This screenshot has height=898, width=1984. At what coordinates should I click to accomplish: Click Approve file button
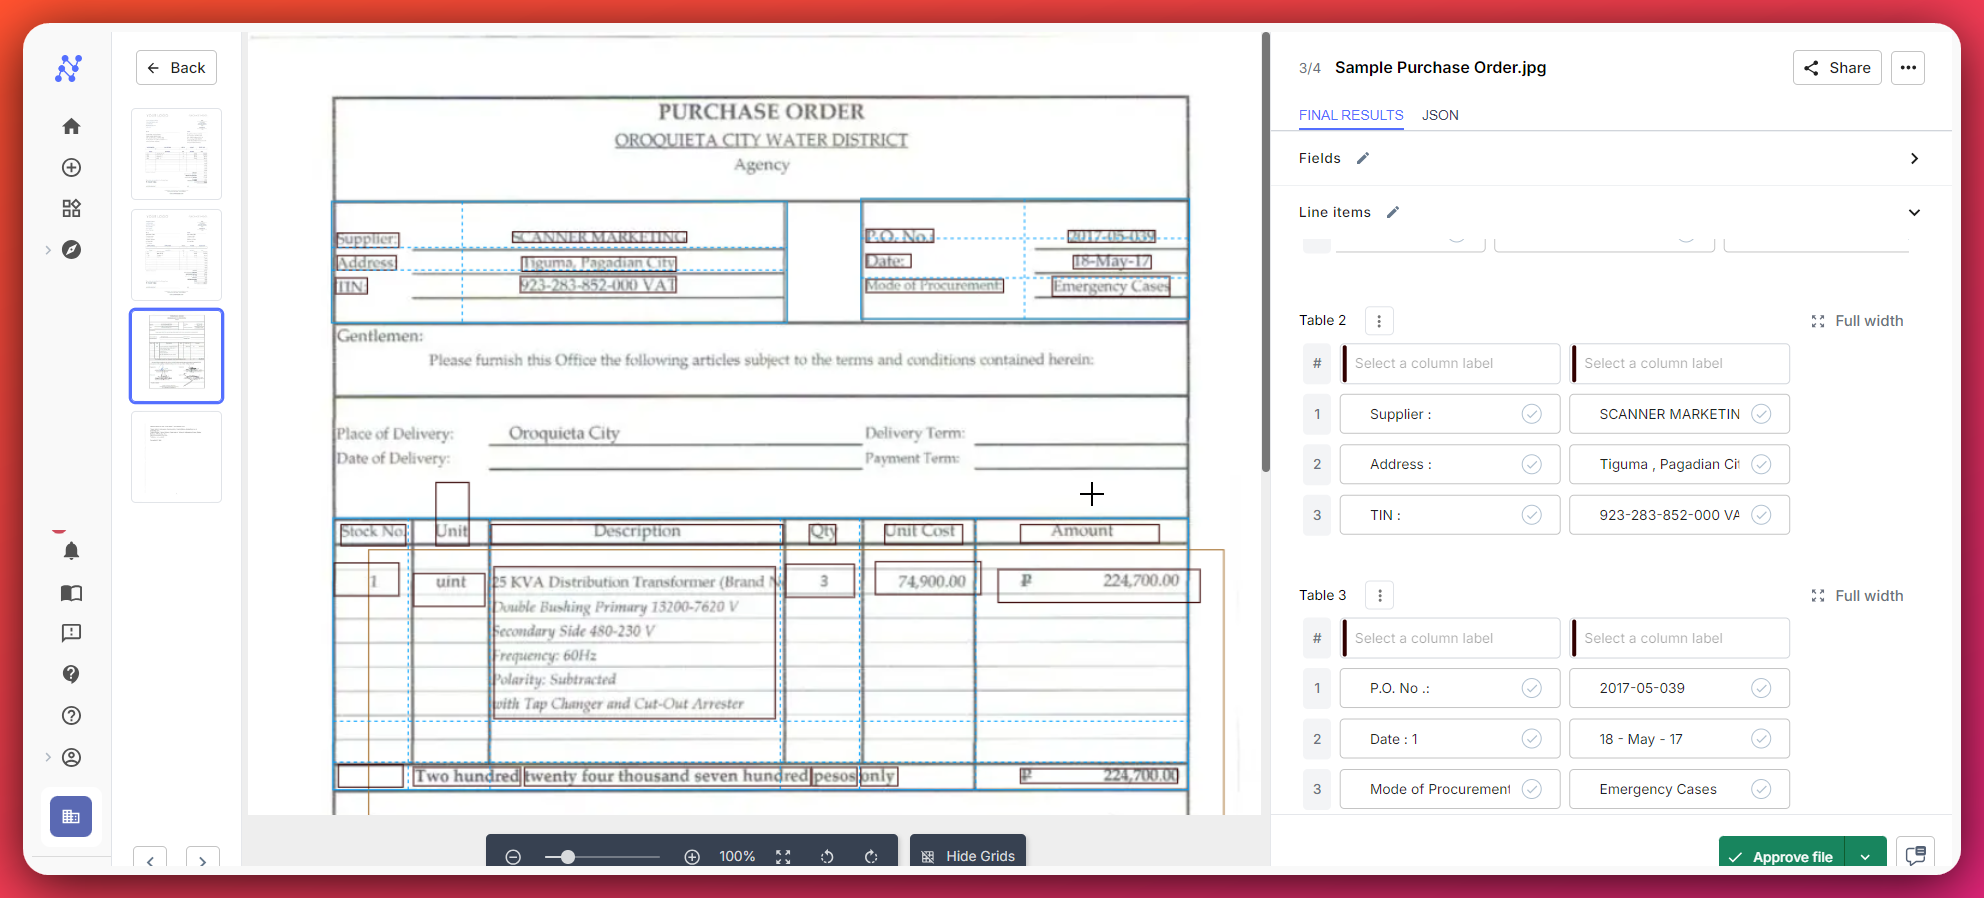(x=1782, y=856)
